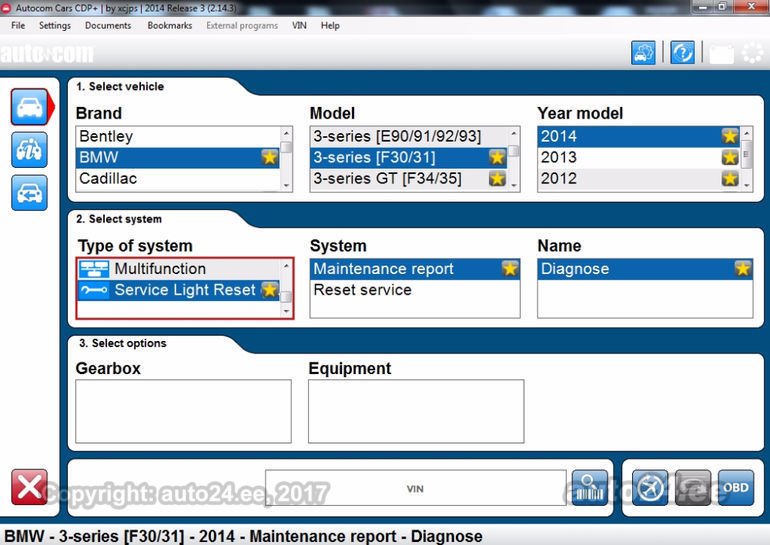The image size is (770, 545).
Task: Toggle favorite star for year 2014
Action: pyautogui.click(x=730, y=136)
